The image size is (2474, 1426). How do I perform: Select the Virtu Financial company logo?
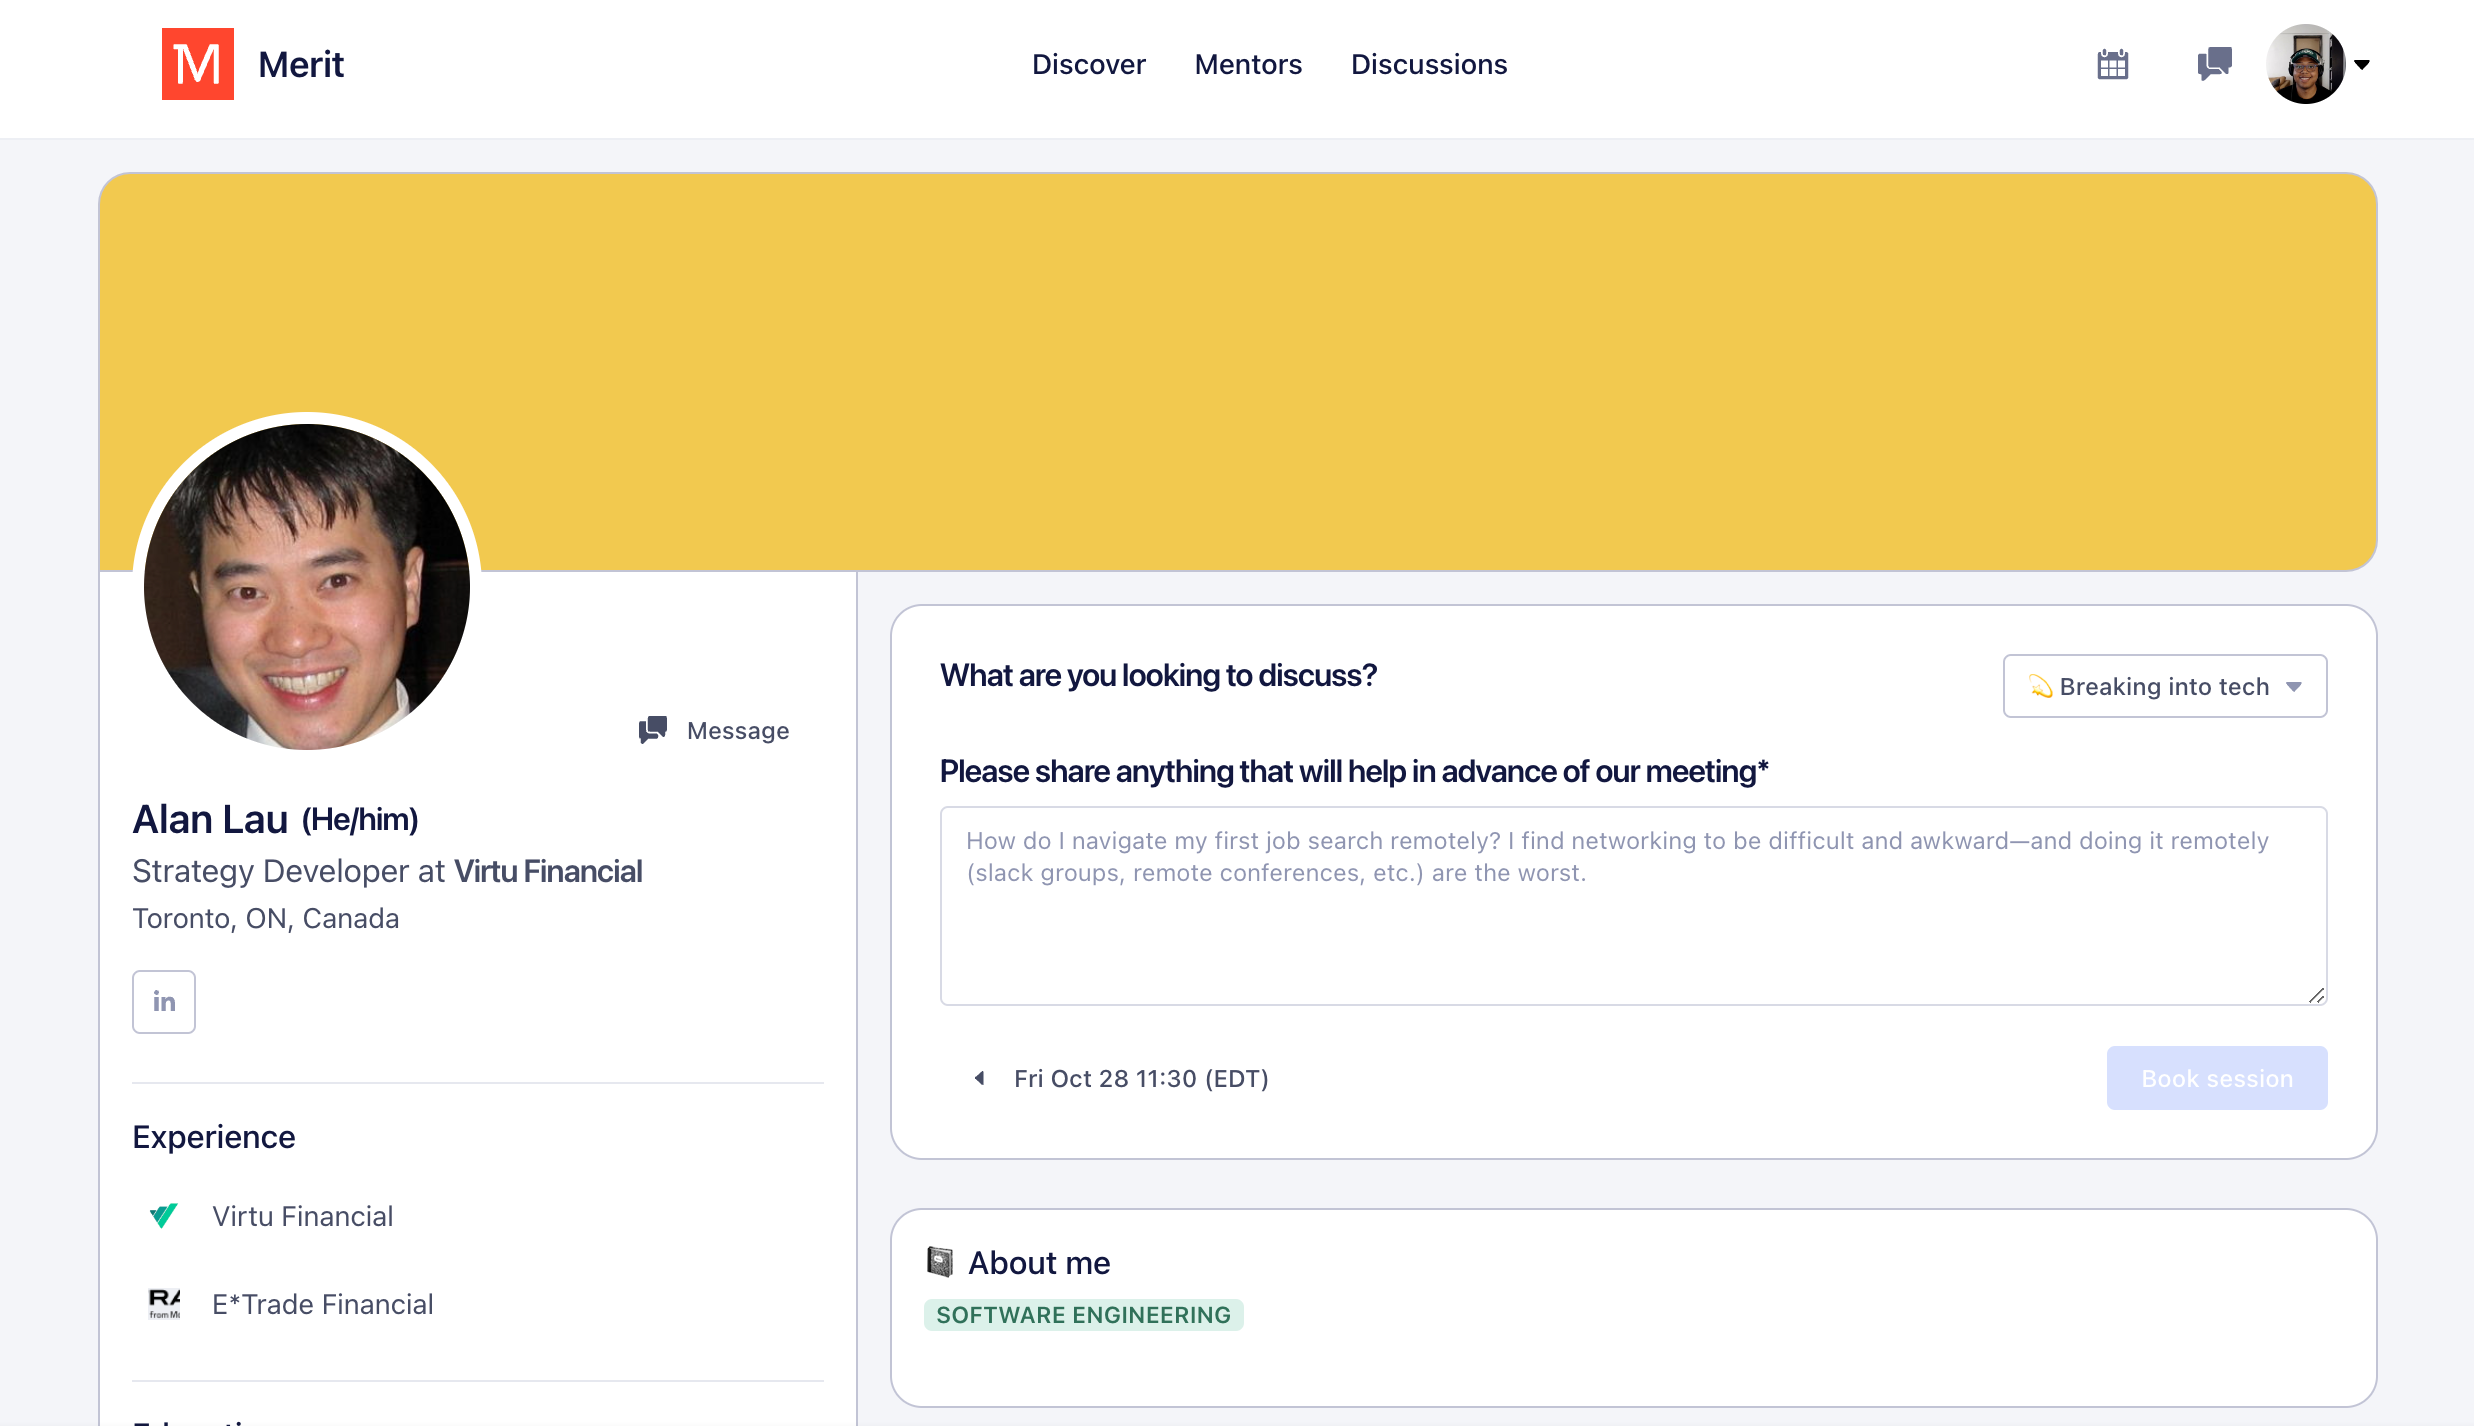click(x=163, y=1215)
